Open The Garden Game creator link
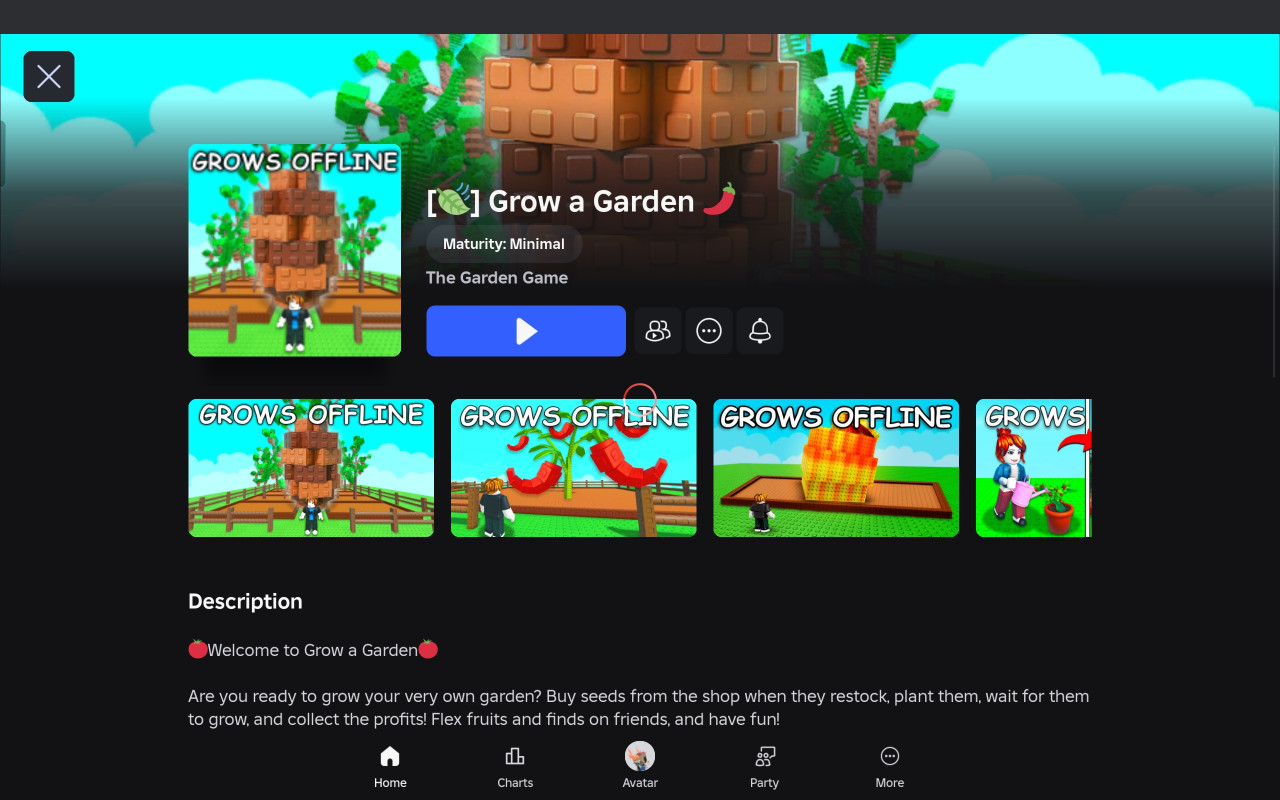The width and height of the screenshot is (1280, 800). (x=497, y=278)
